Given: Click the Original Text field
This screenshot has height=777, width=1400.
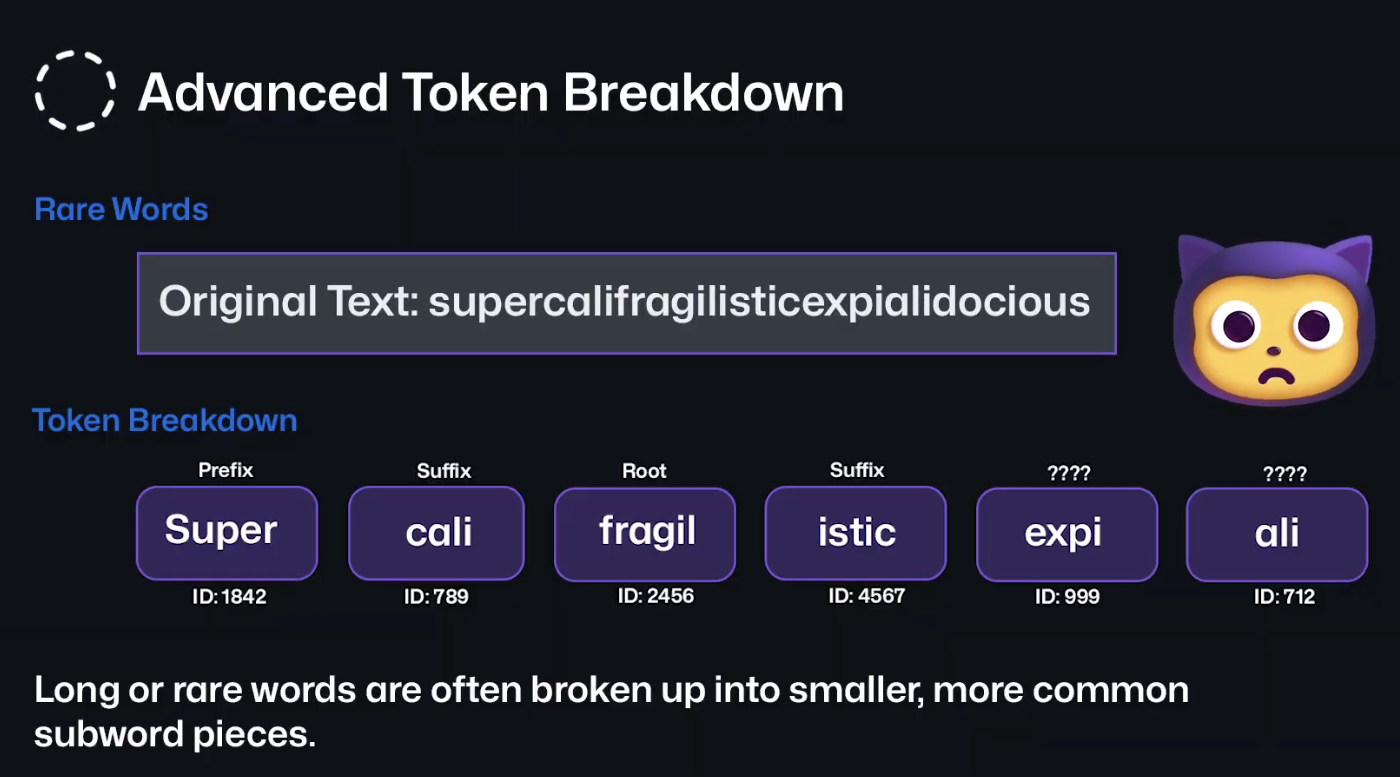Looking at the screenshot, I should 626,303.
